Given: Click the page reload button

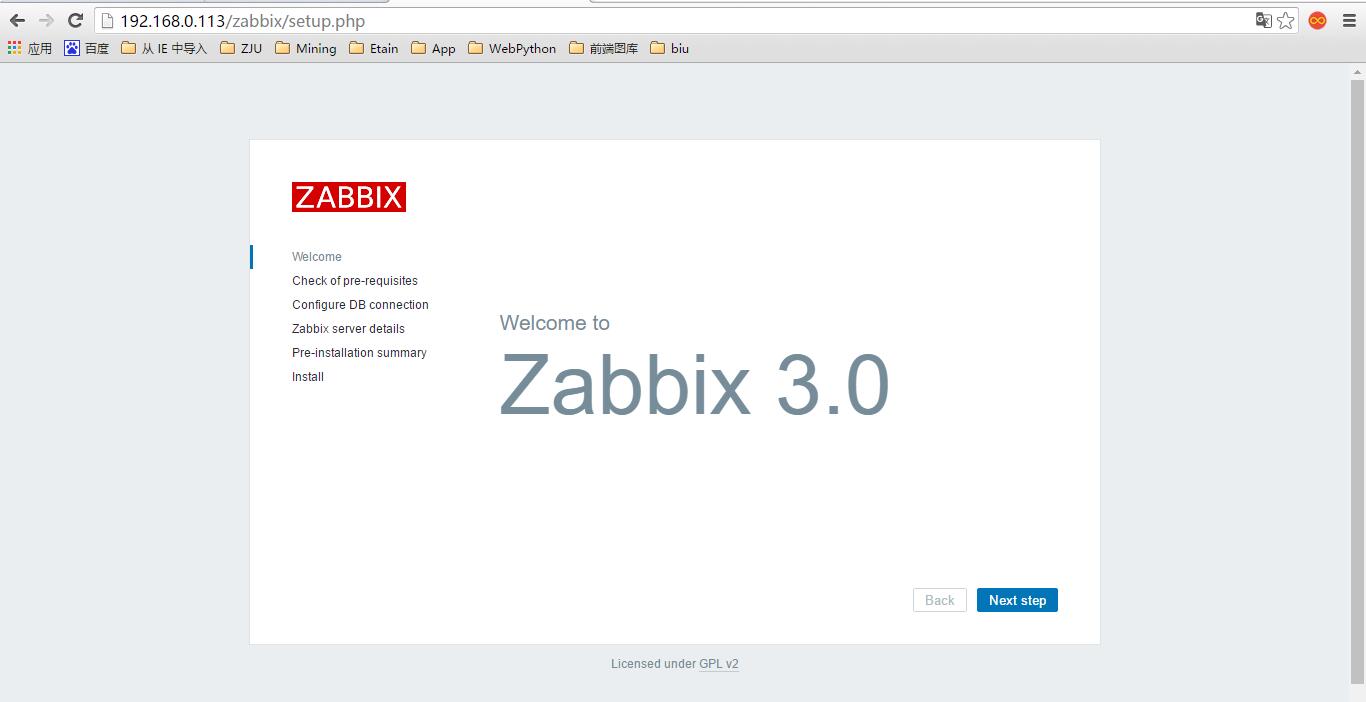Looking at the screenshot, I should pos(76,20).
